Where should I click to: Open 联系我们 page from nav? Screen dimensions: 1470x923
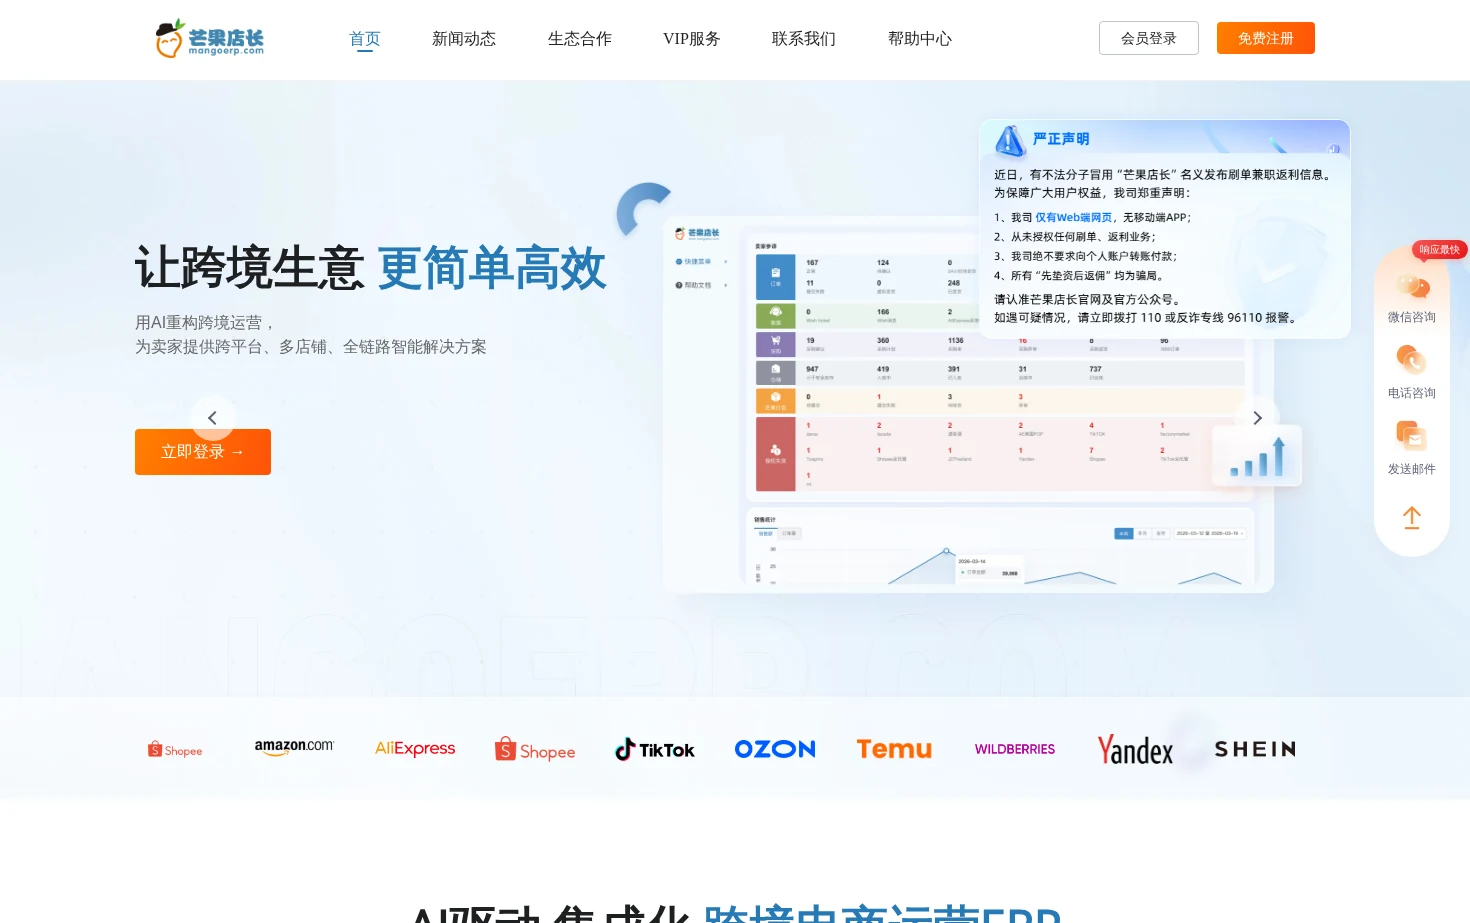click(x=804, y=39)
